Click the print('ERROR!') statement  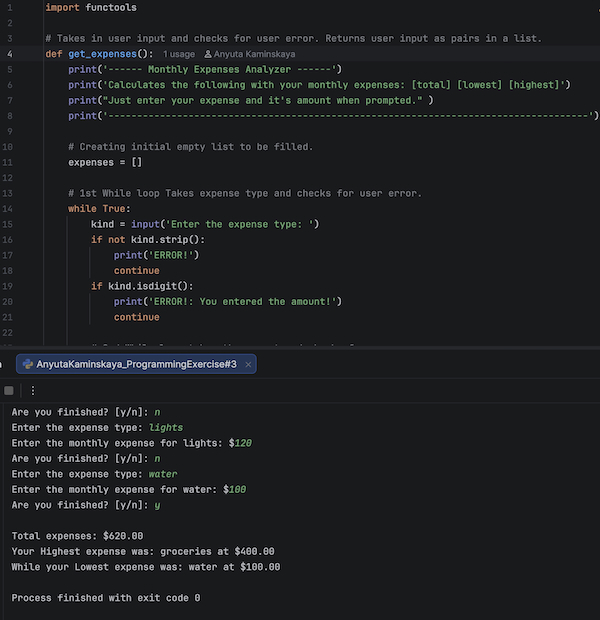(x=156, y=255)
